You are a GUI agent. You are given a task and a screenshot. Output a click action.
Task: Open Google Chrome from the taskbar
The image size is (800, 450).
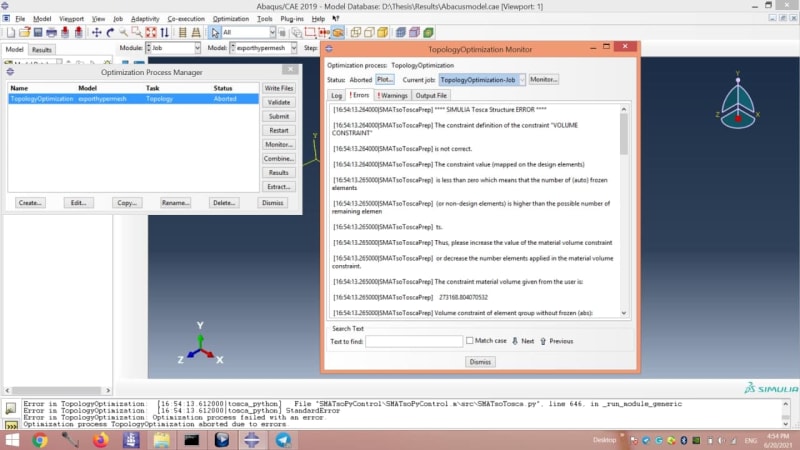[x=40, y=440]
